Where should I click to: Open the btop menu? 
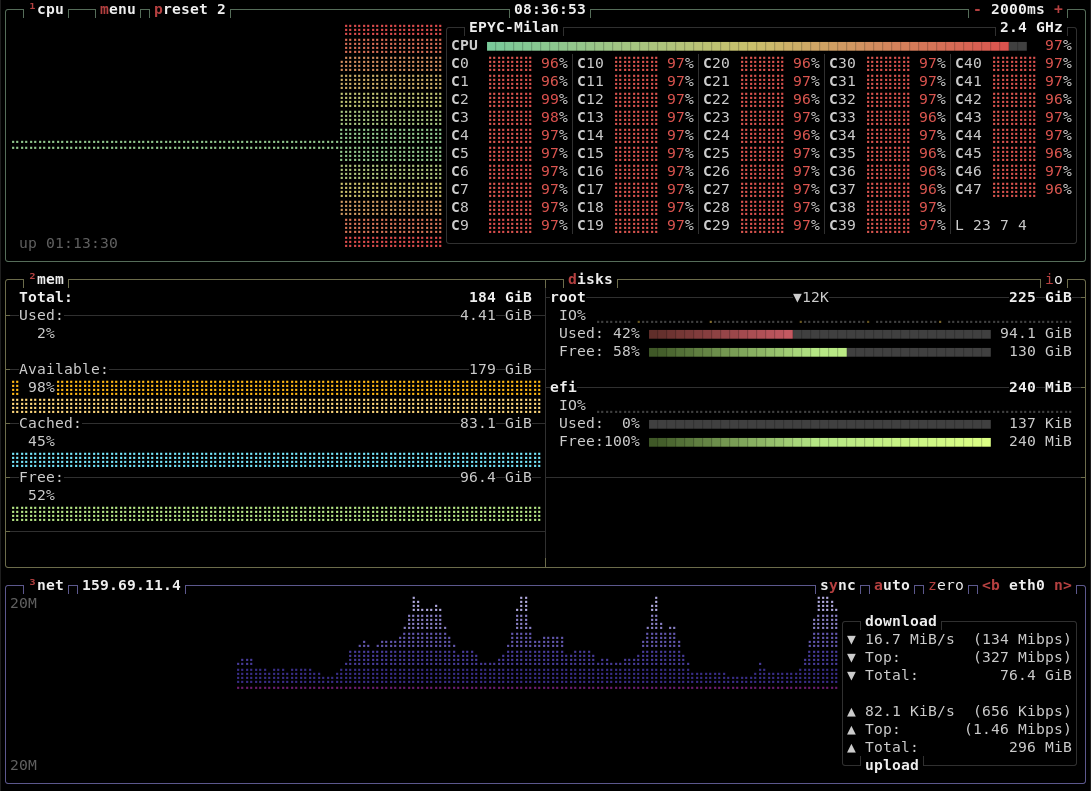pos(117,9)
